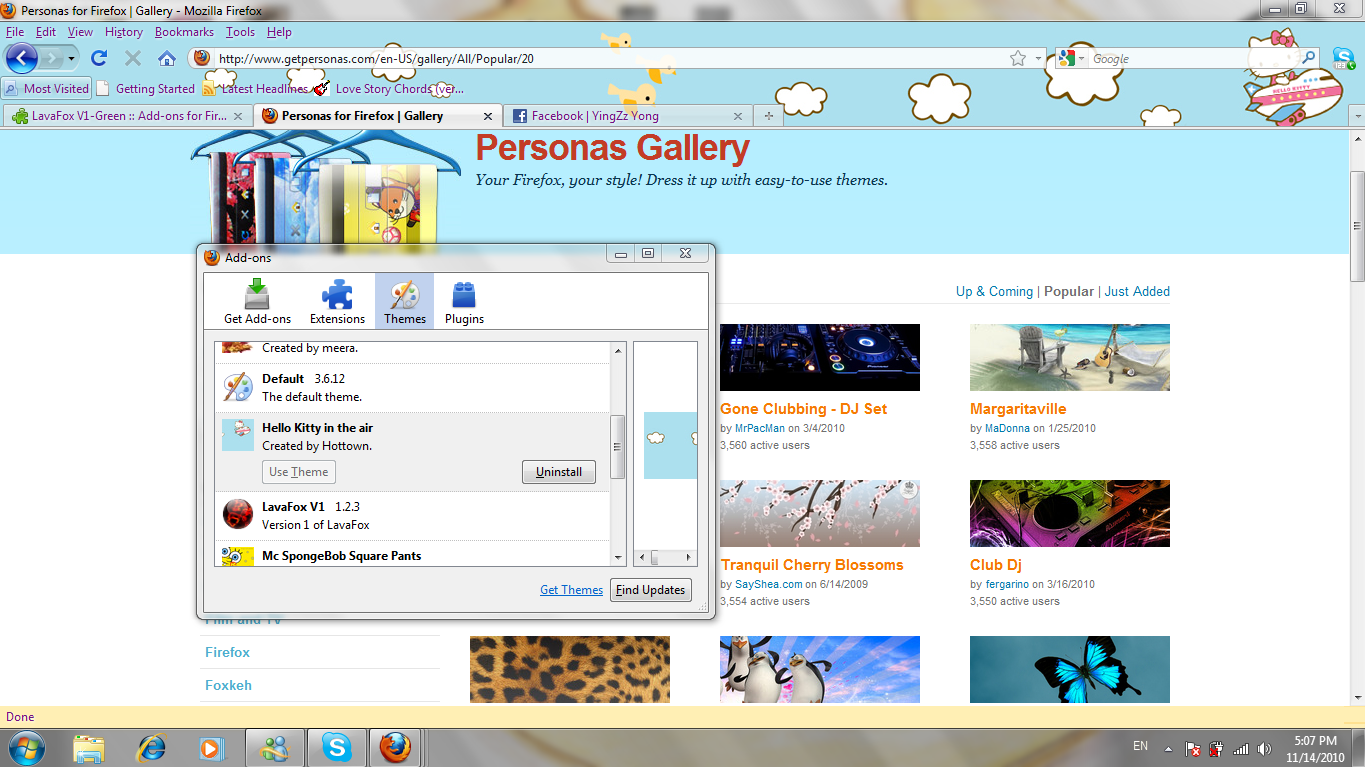List all tabs dropdown arrow
The width and height of the screenshot is (1365, 767).
click(x=1358, y=116)
